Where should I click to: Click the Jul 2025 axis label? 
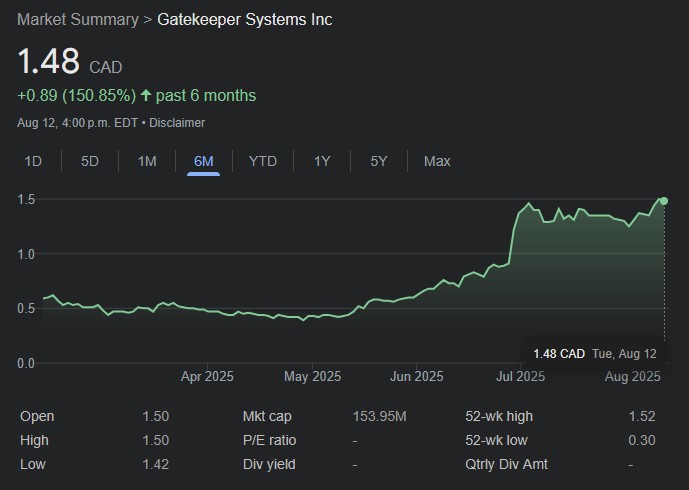click(520, 377)
